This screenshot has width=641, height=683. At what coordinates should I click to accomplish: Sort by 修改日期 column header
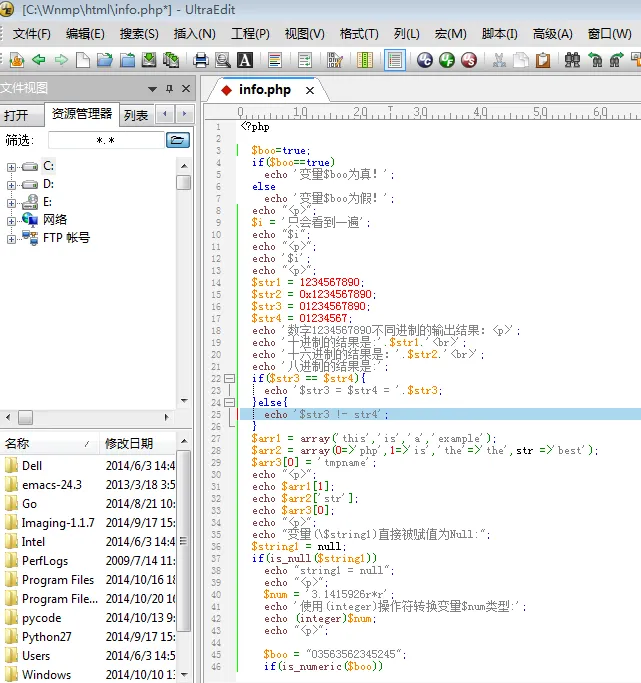pyautogui.click(x=138, y=443)
